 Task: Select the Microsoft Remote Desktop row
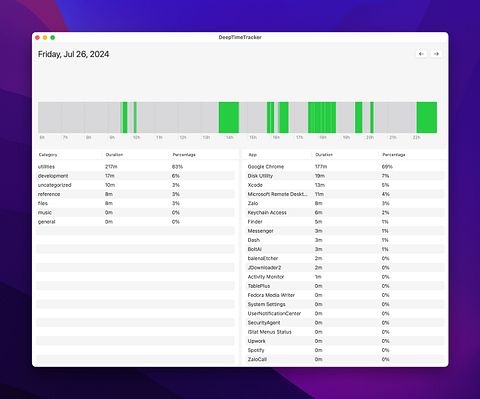[345, 194]
